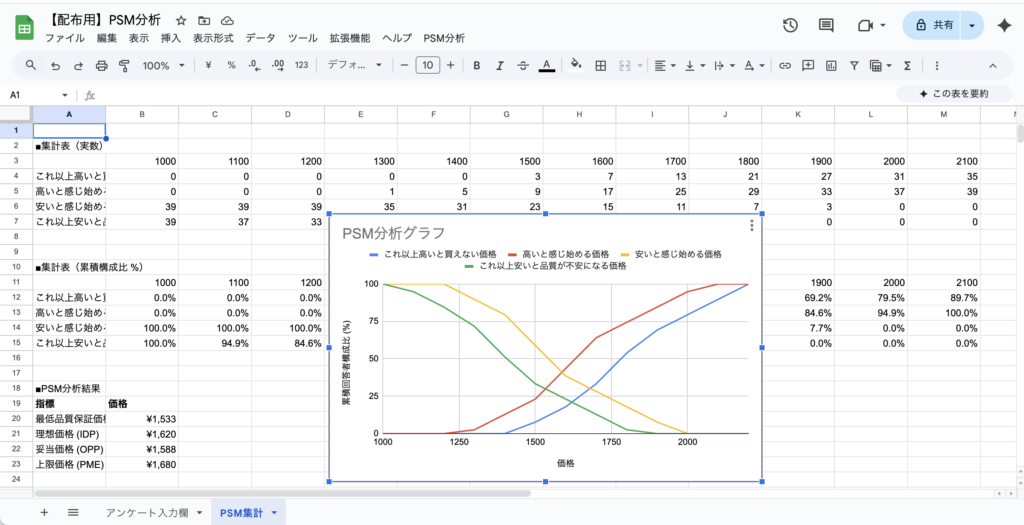Expand the font family dropdown
Image resolution: width=1024 pixels, height=525 pixels.
[354, 65]
